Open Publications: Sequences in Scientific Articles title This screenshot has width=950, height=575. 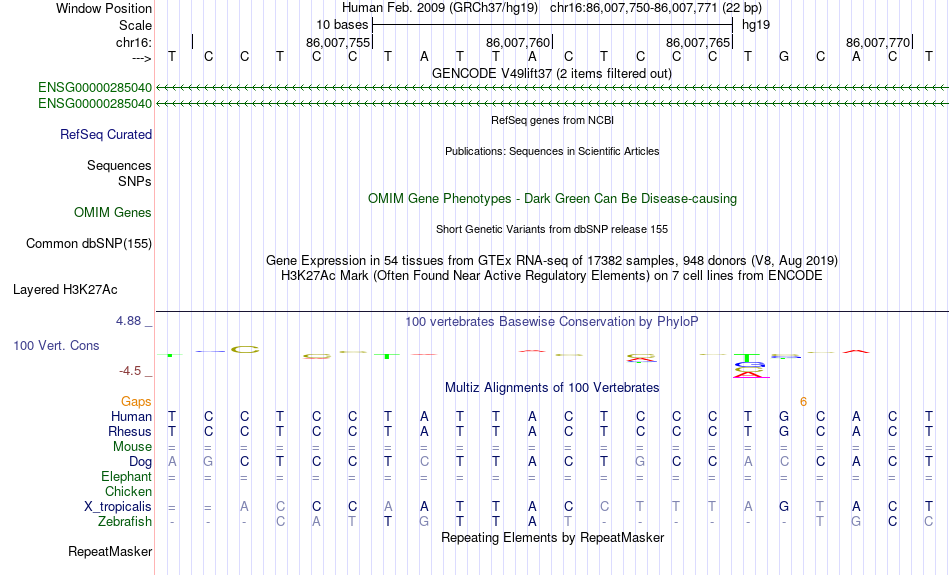pos(552,151)
